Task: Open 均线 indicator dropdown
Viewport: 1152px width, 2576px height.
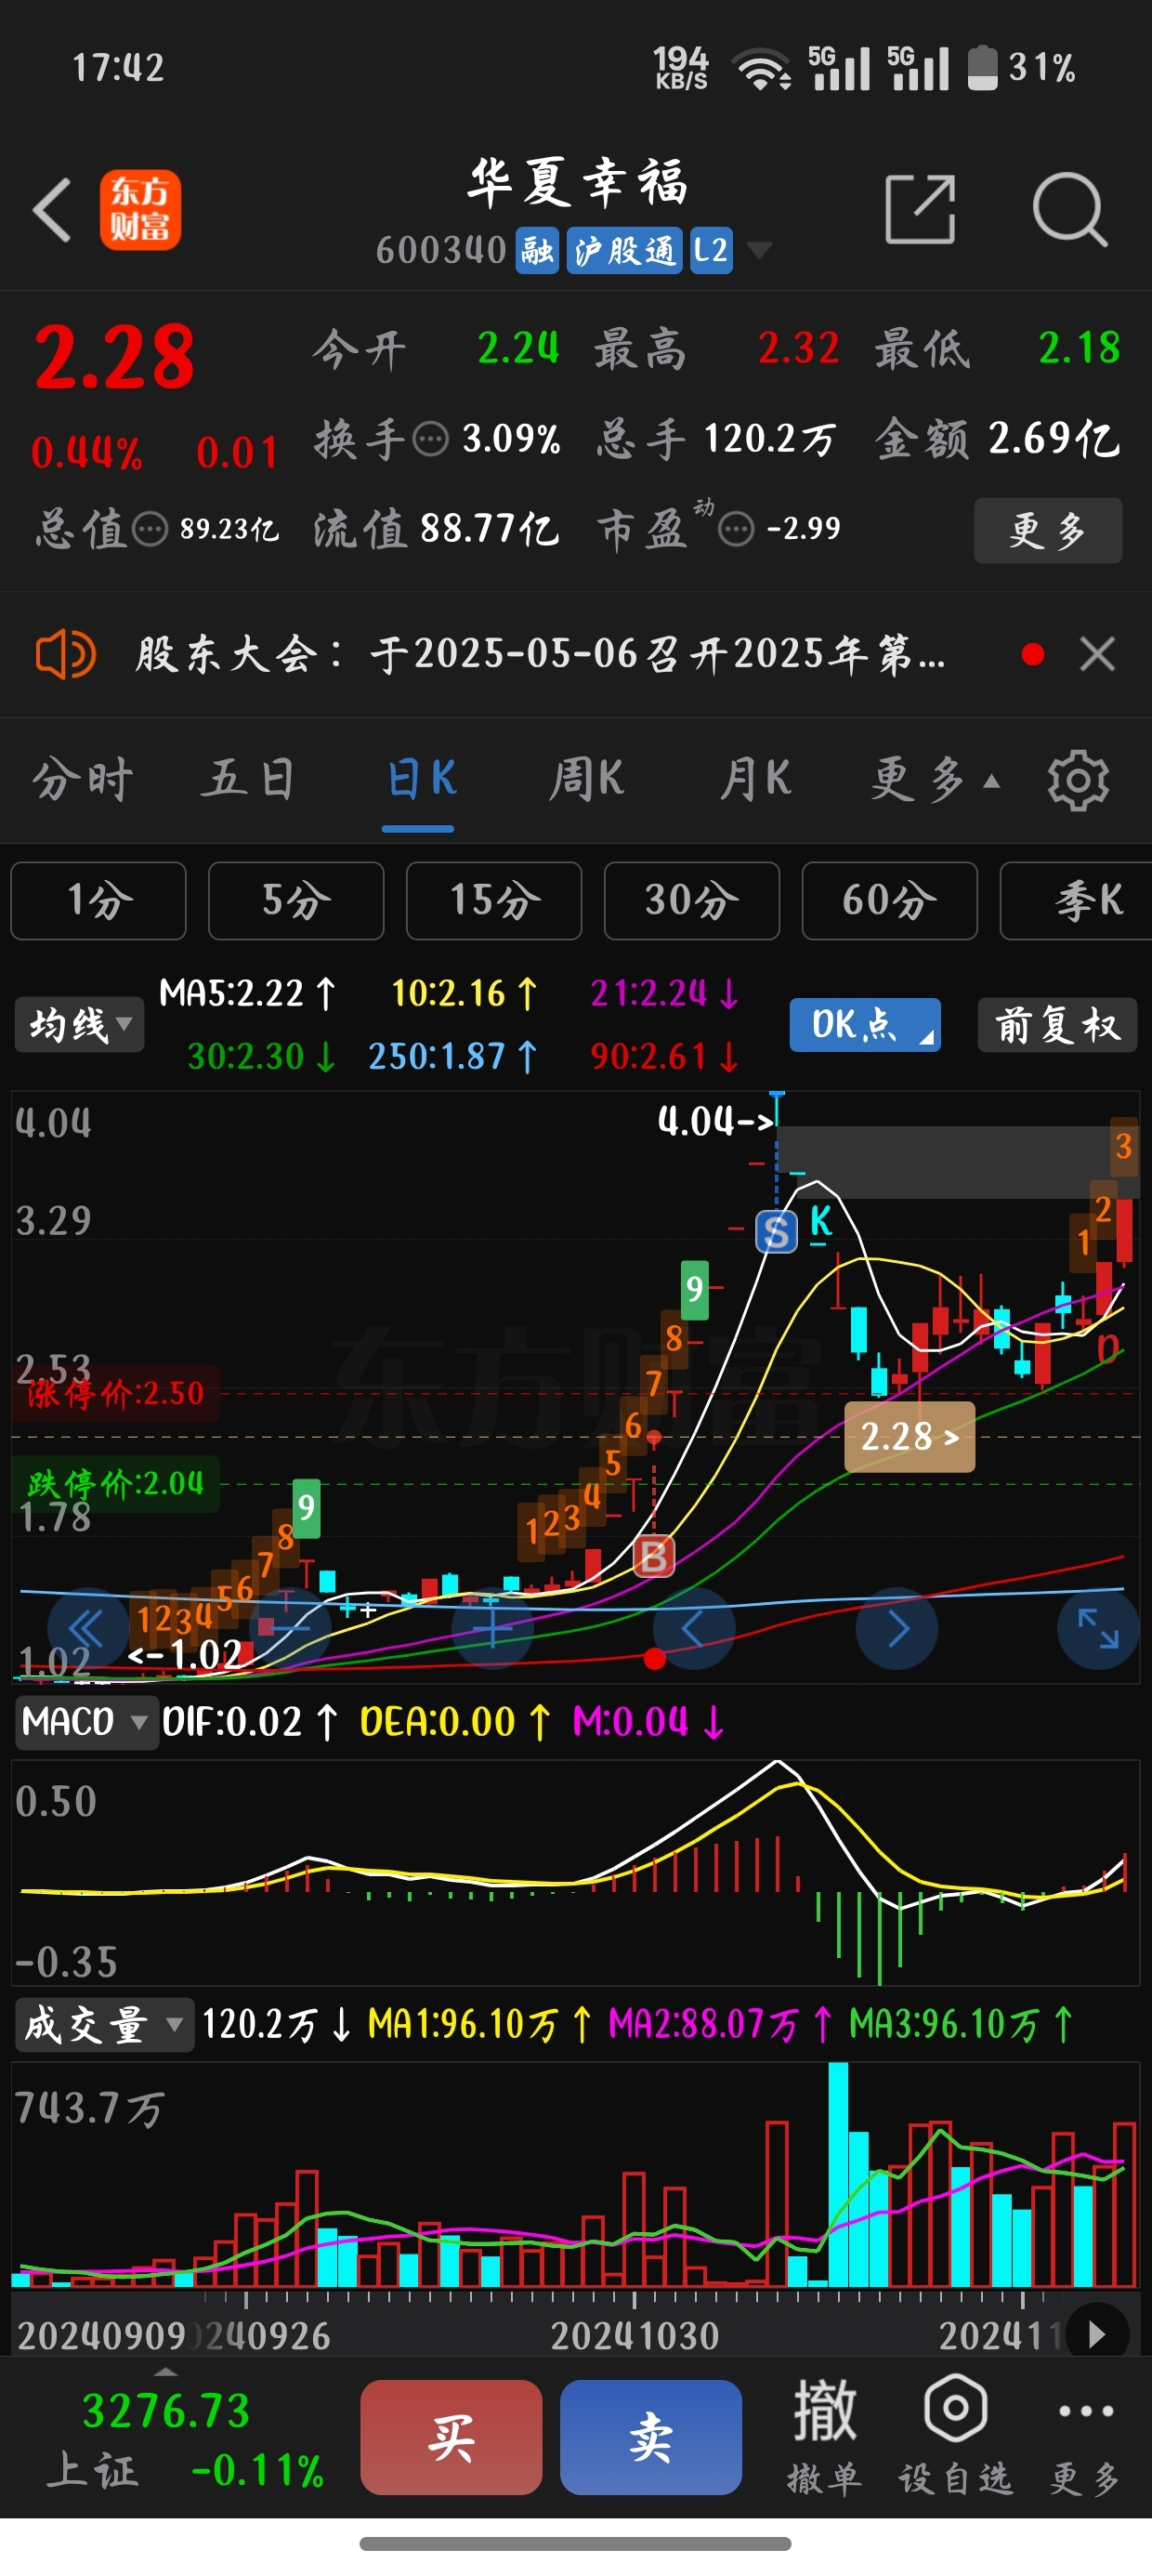Action: click(x=79, y=1025)
